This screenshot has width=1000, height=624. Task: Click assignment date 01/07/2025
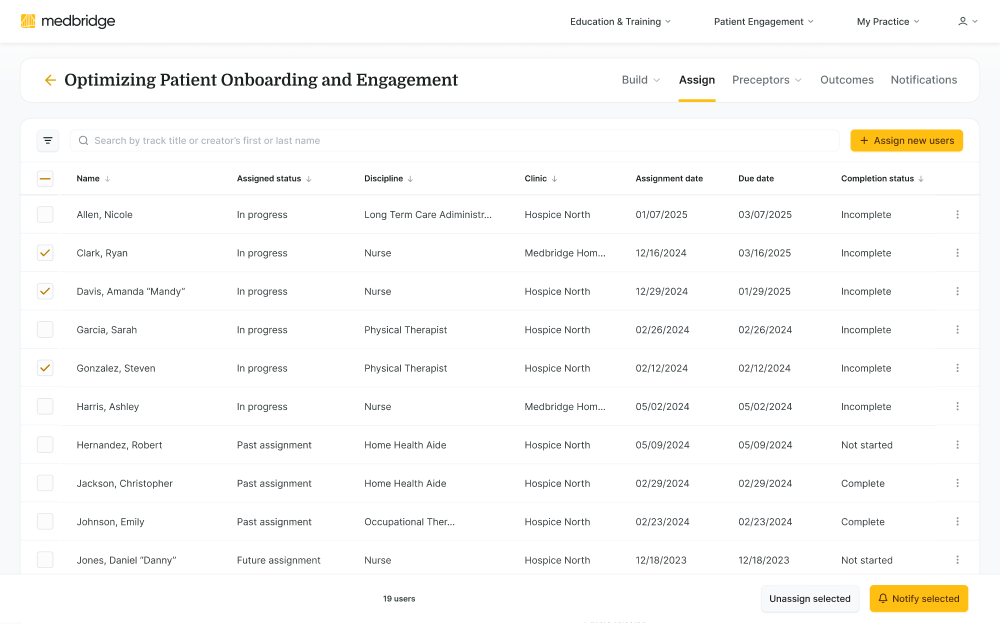(661, 214)
